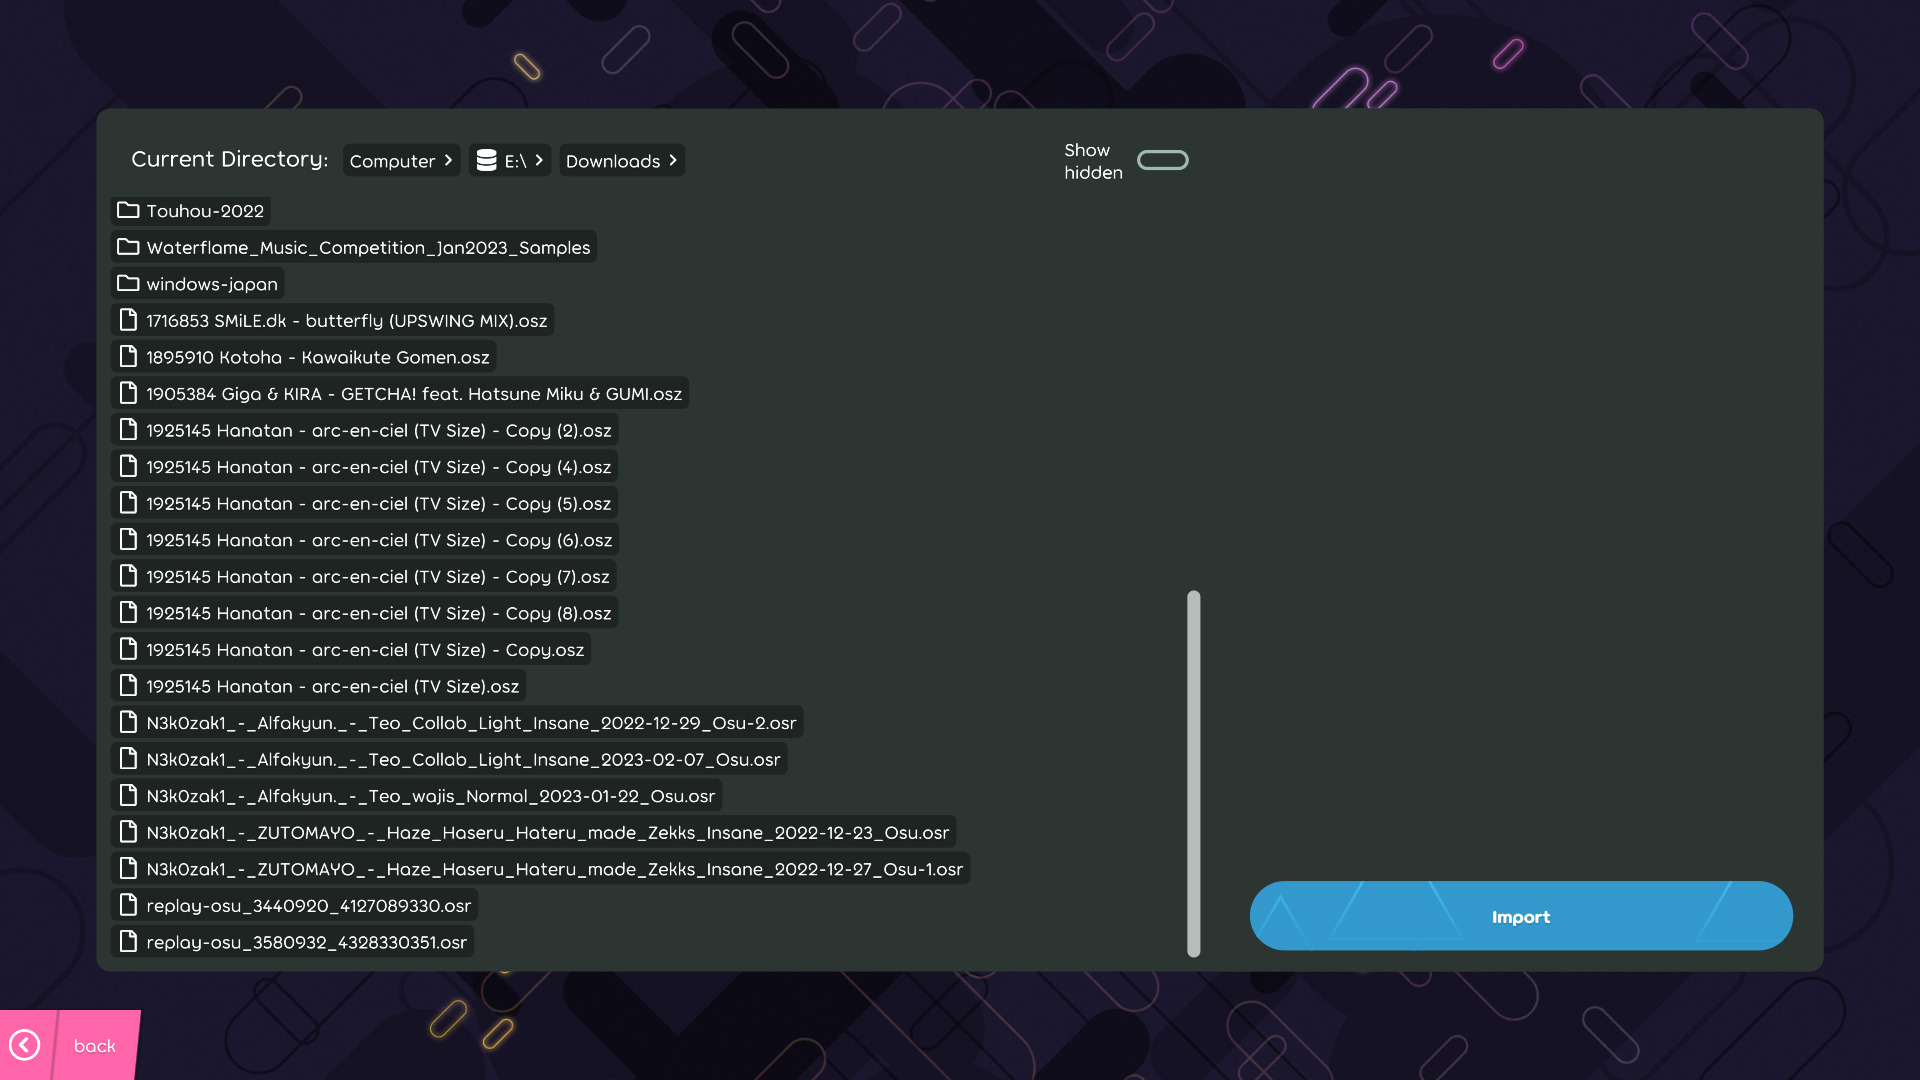Click folder icon beside windows-japan
Screen dimensions: 1920x1080
[x=128, y=284]
